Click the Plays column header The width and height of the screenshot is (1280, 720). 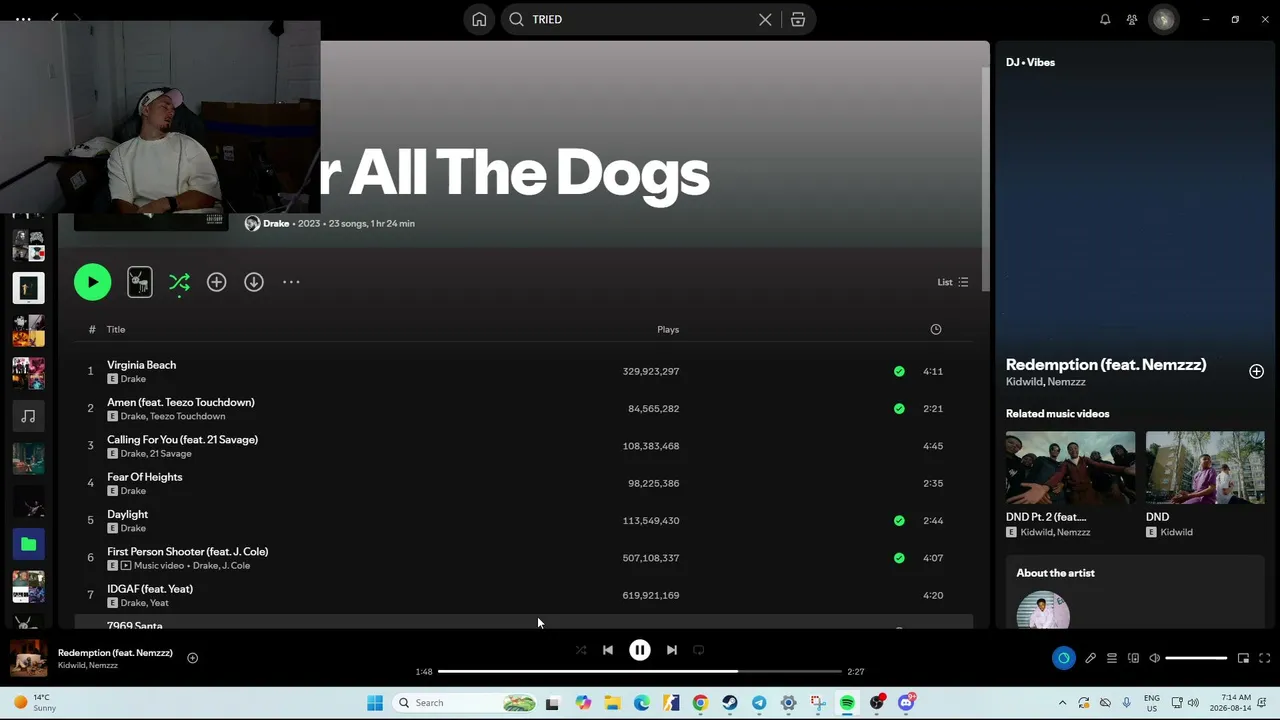tap(668, 329)
